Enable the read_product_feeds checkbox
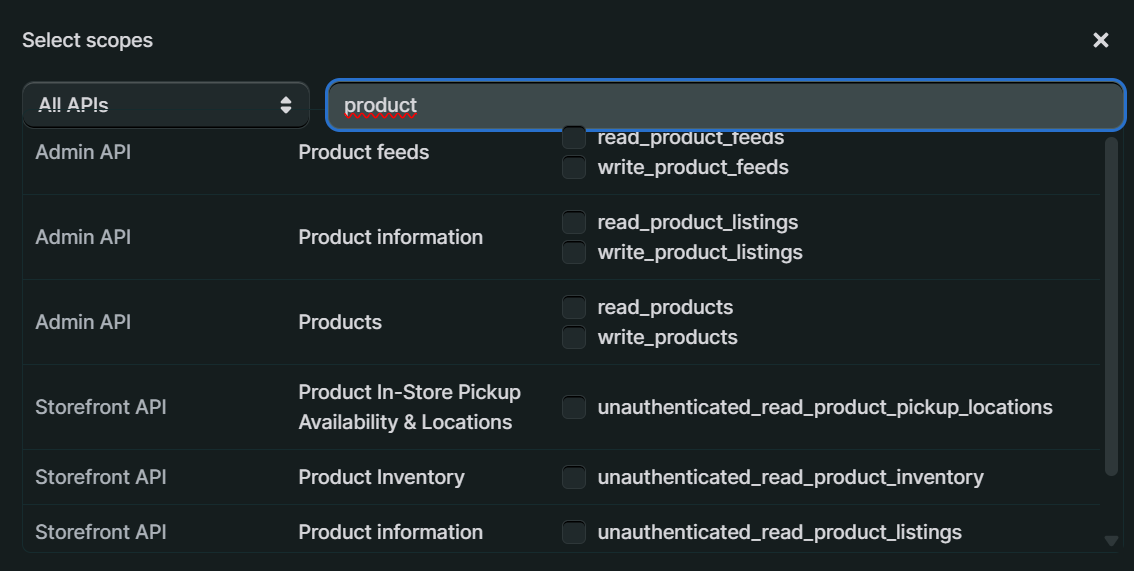1134x571 pixels. [574, 137]
